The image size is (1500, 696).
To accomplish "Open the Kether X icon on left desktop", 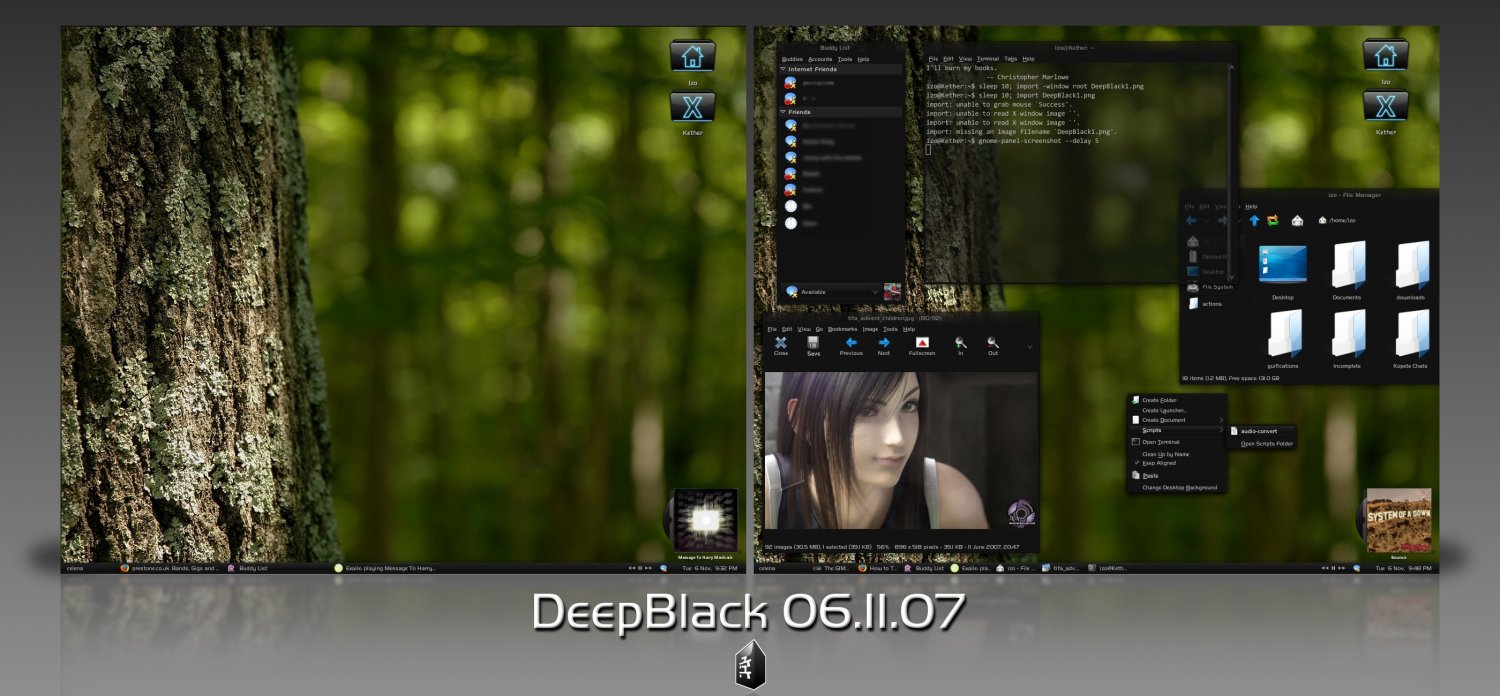I will 692,107.
